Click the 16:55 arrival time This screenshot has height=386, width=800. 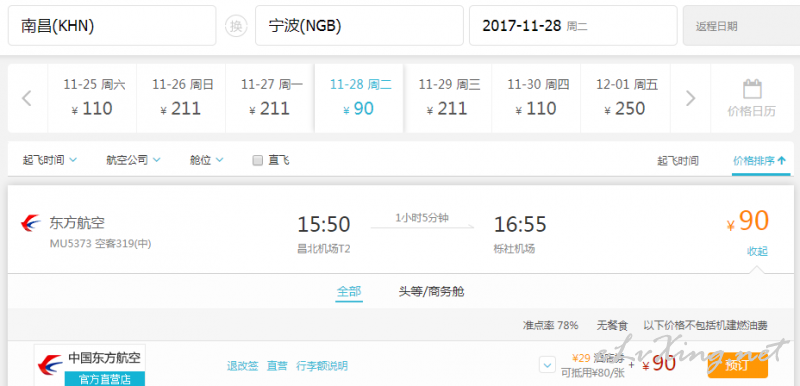click(x=520, y=224)
